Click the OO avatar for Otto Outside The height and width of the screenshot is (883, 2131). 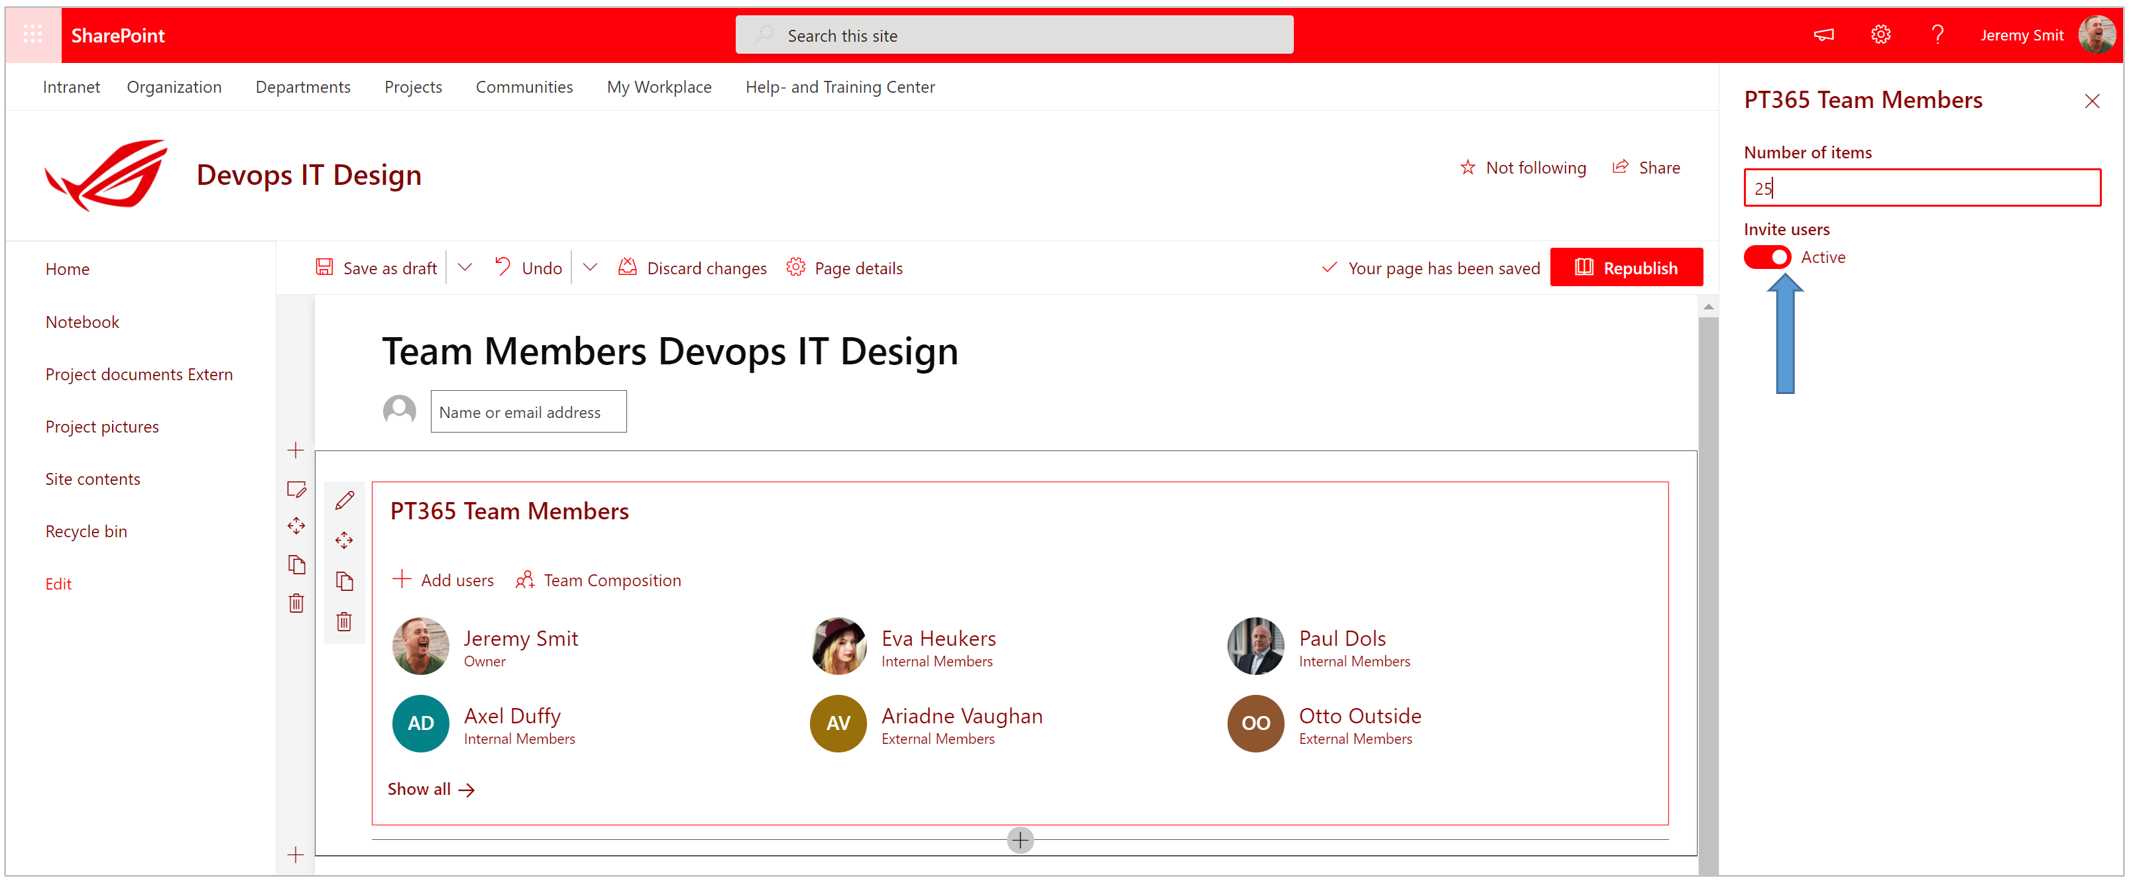tap(1256, 723)
